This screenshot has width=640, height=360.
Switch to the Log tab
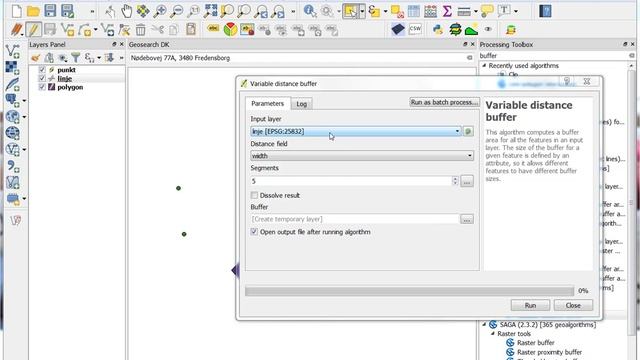click(x=301, y=104)
